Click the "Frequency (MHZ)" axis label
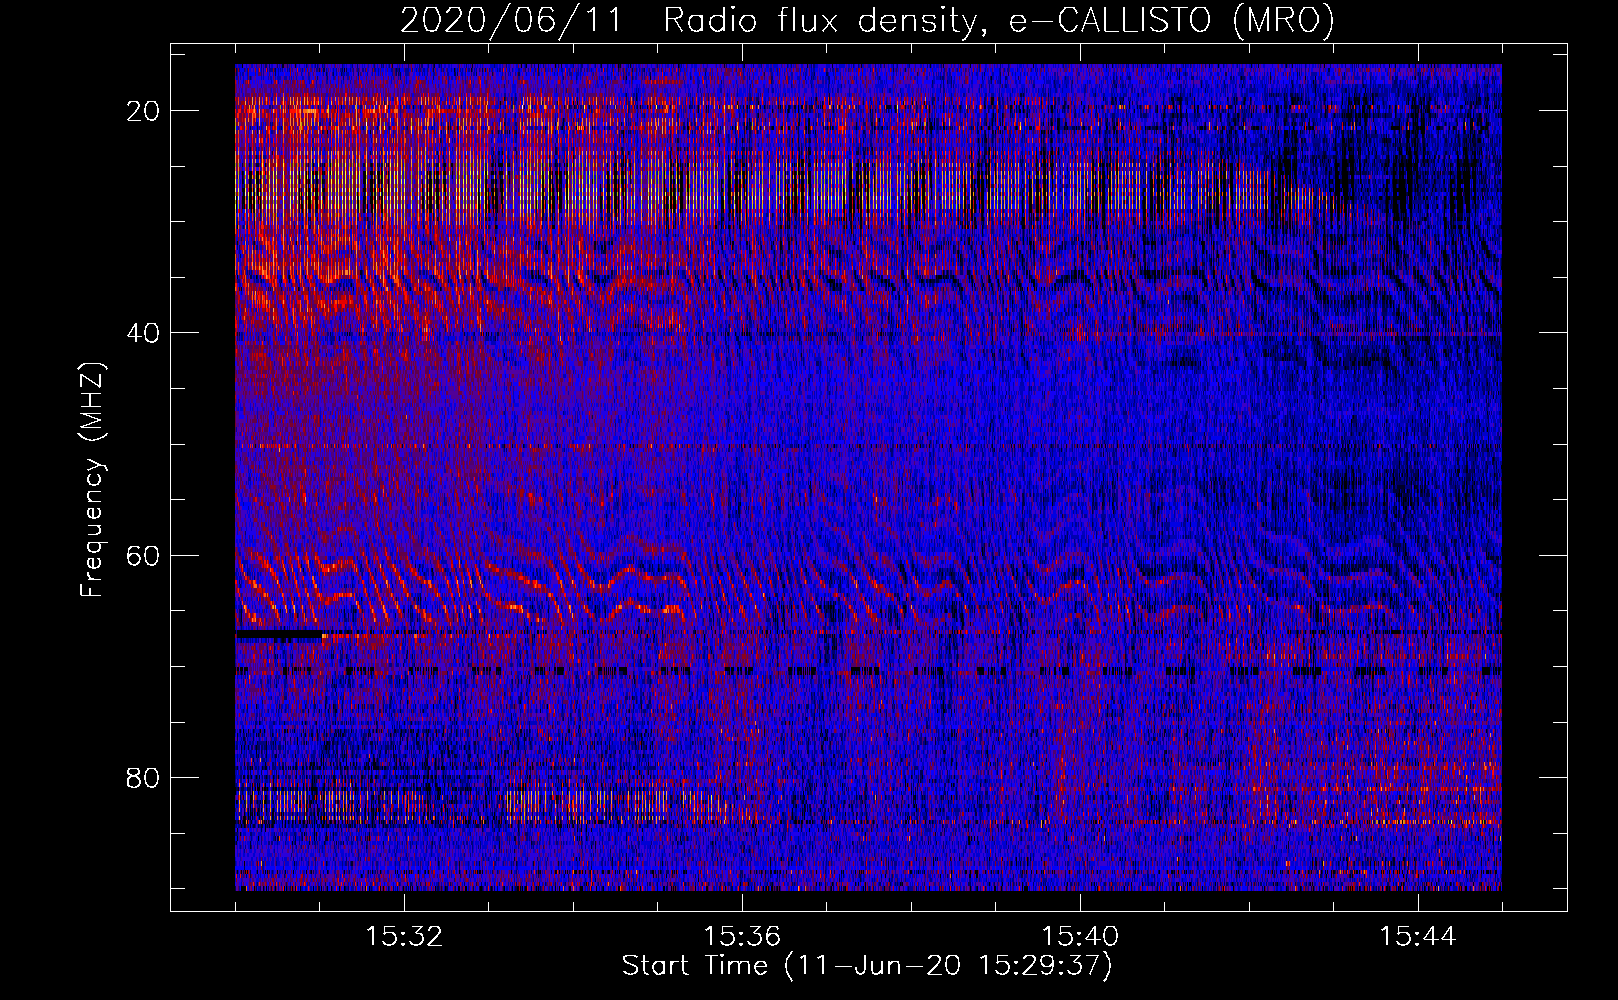This screenshot has width=1618, height=1000. 92,481
